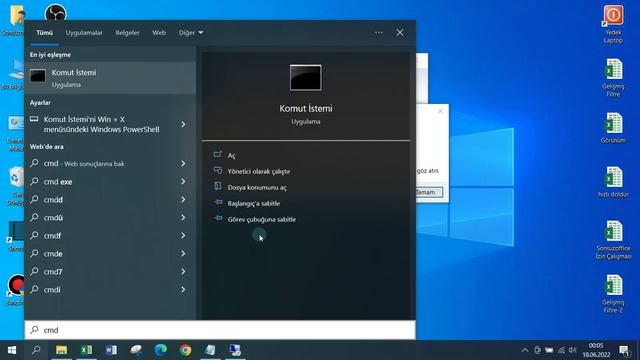This screenshot has width=640, height=360.
Task: Switch to the Web search tab
Action: click(x=159, y=33)
